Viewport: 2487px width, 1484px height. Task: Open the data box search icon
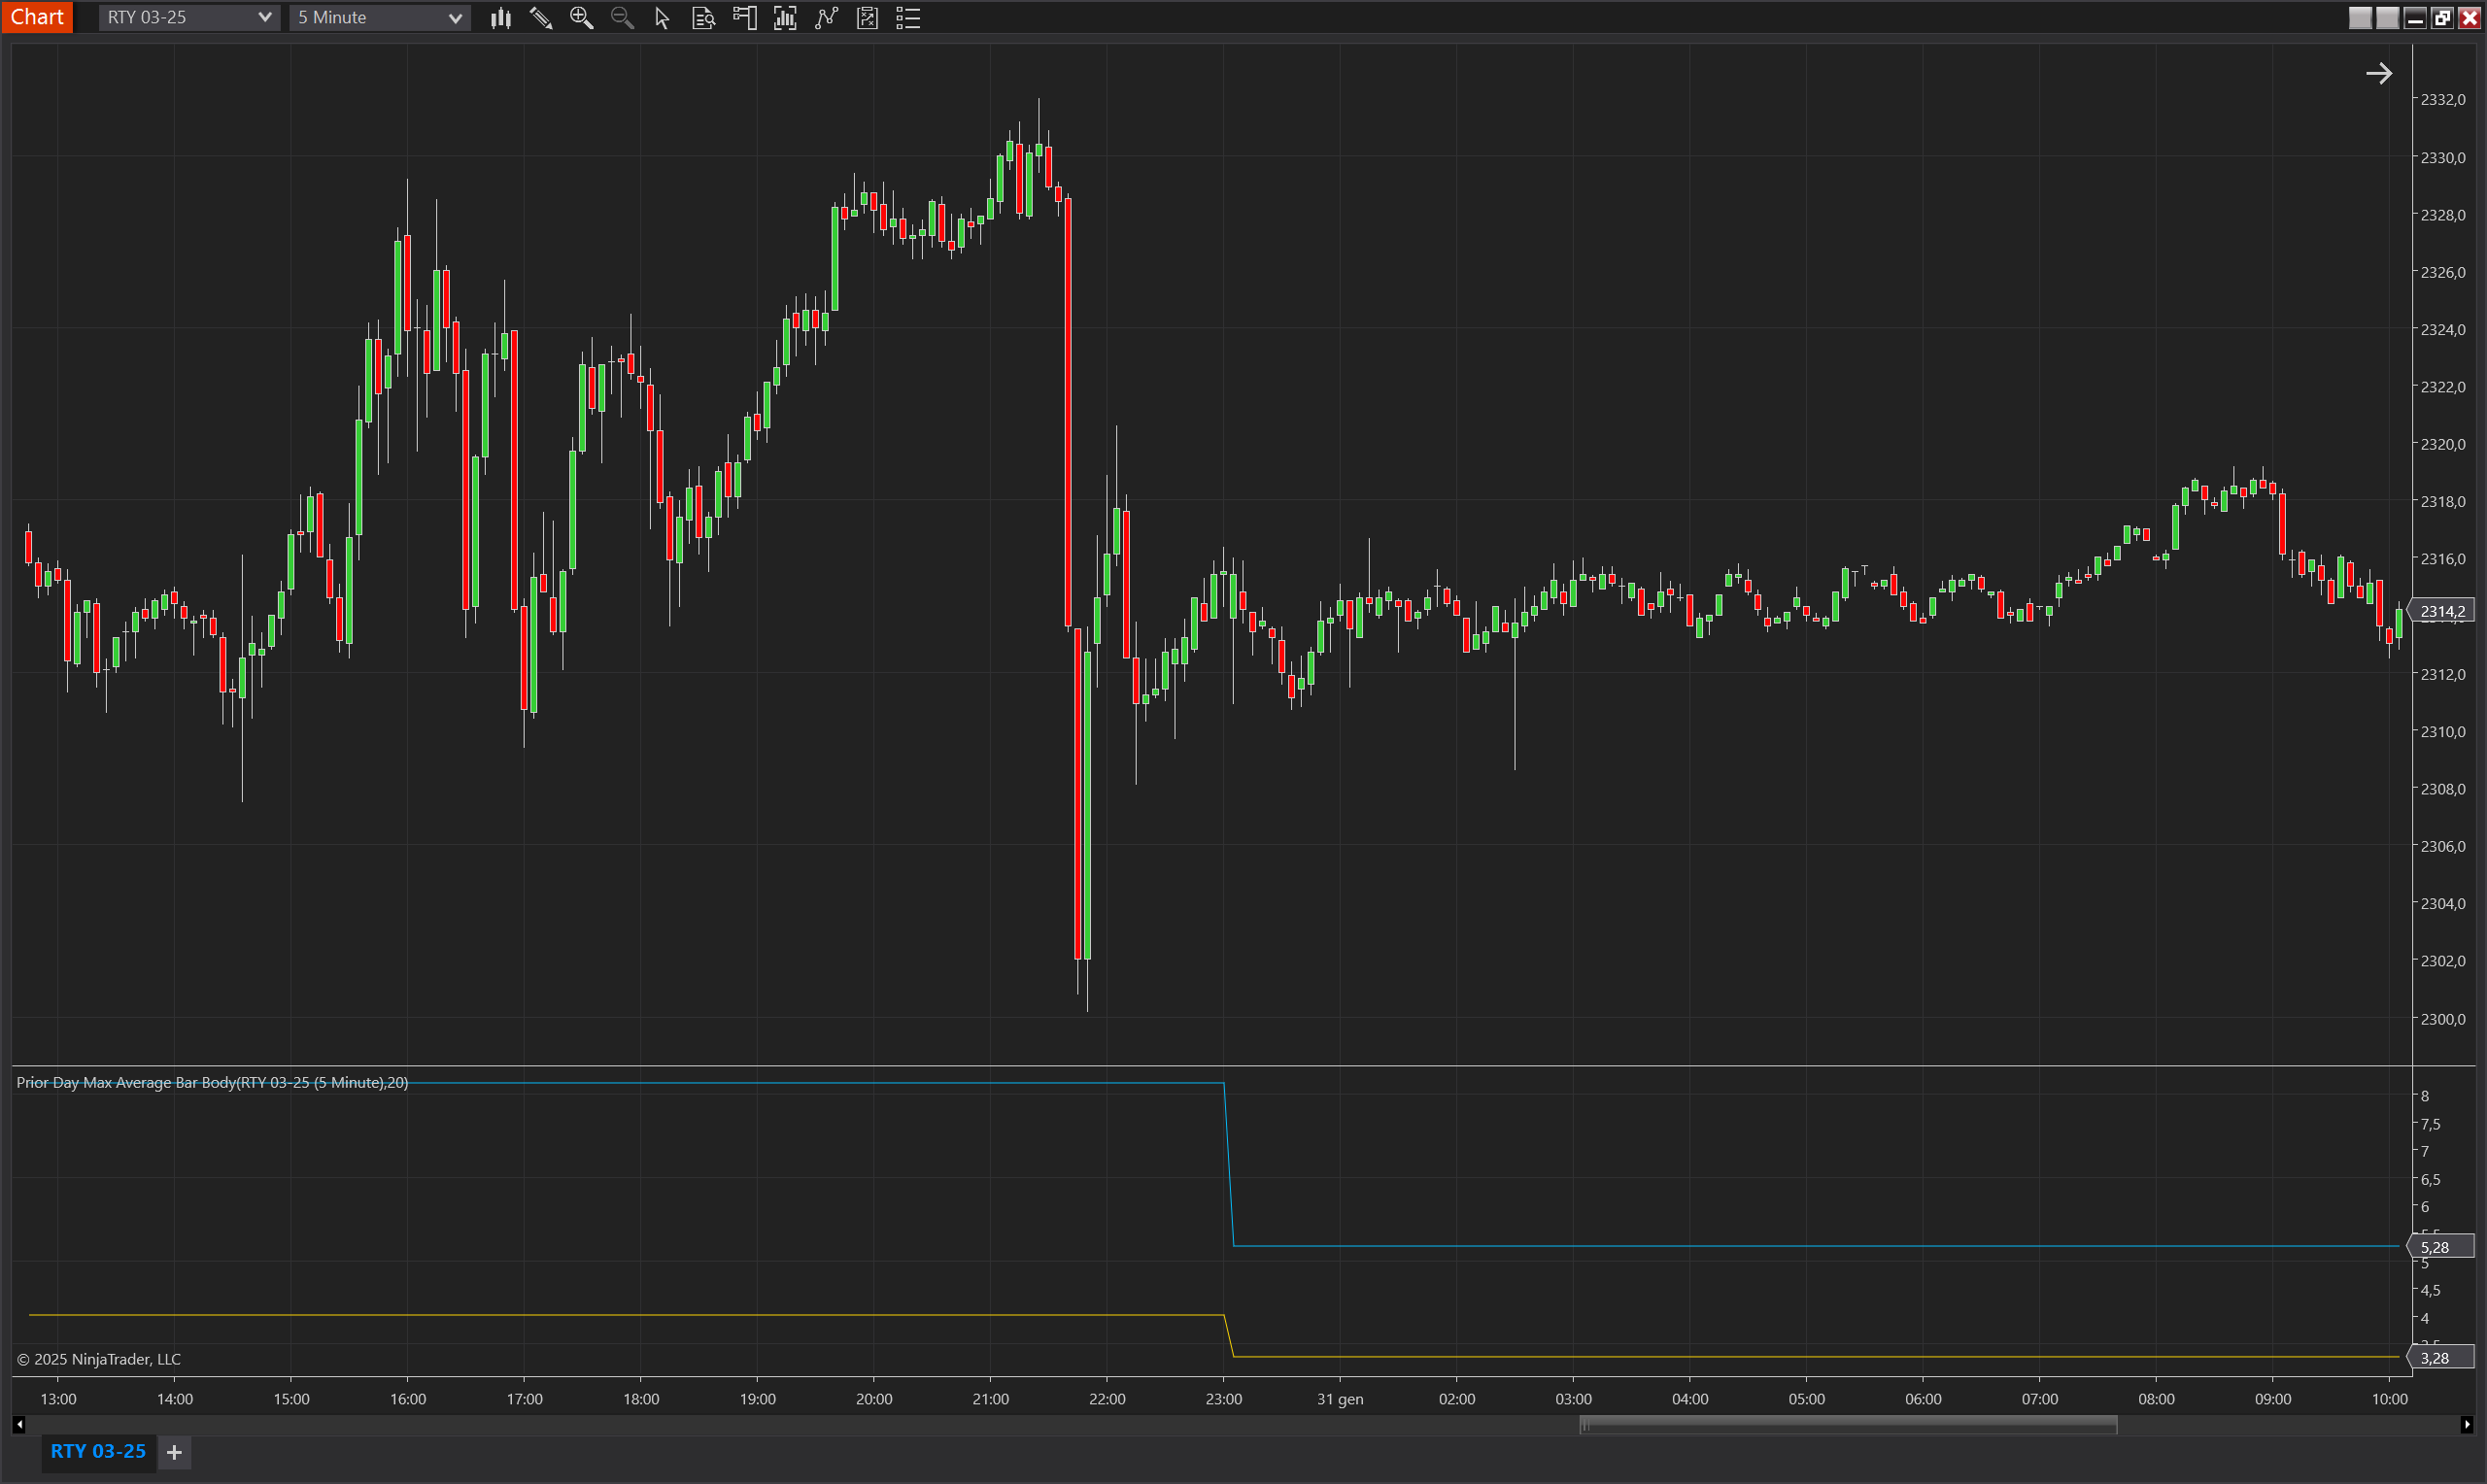(703, 18)
